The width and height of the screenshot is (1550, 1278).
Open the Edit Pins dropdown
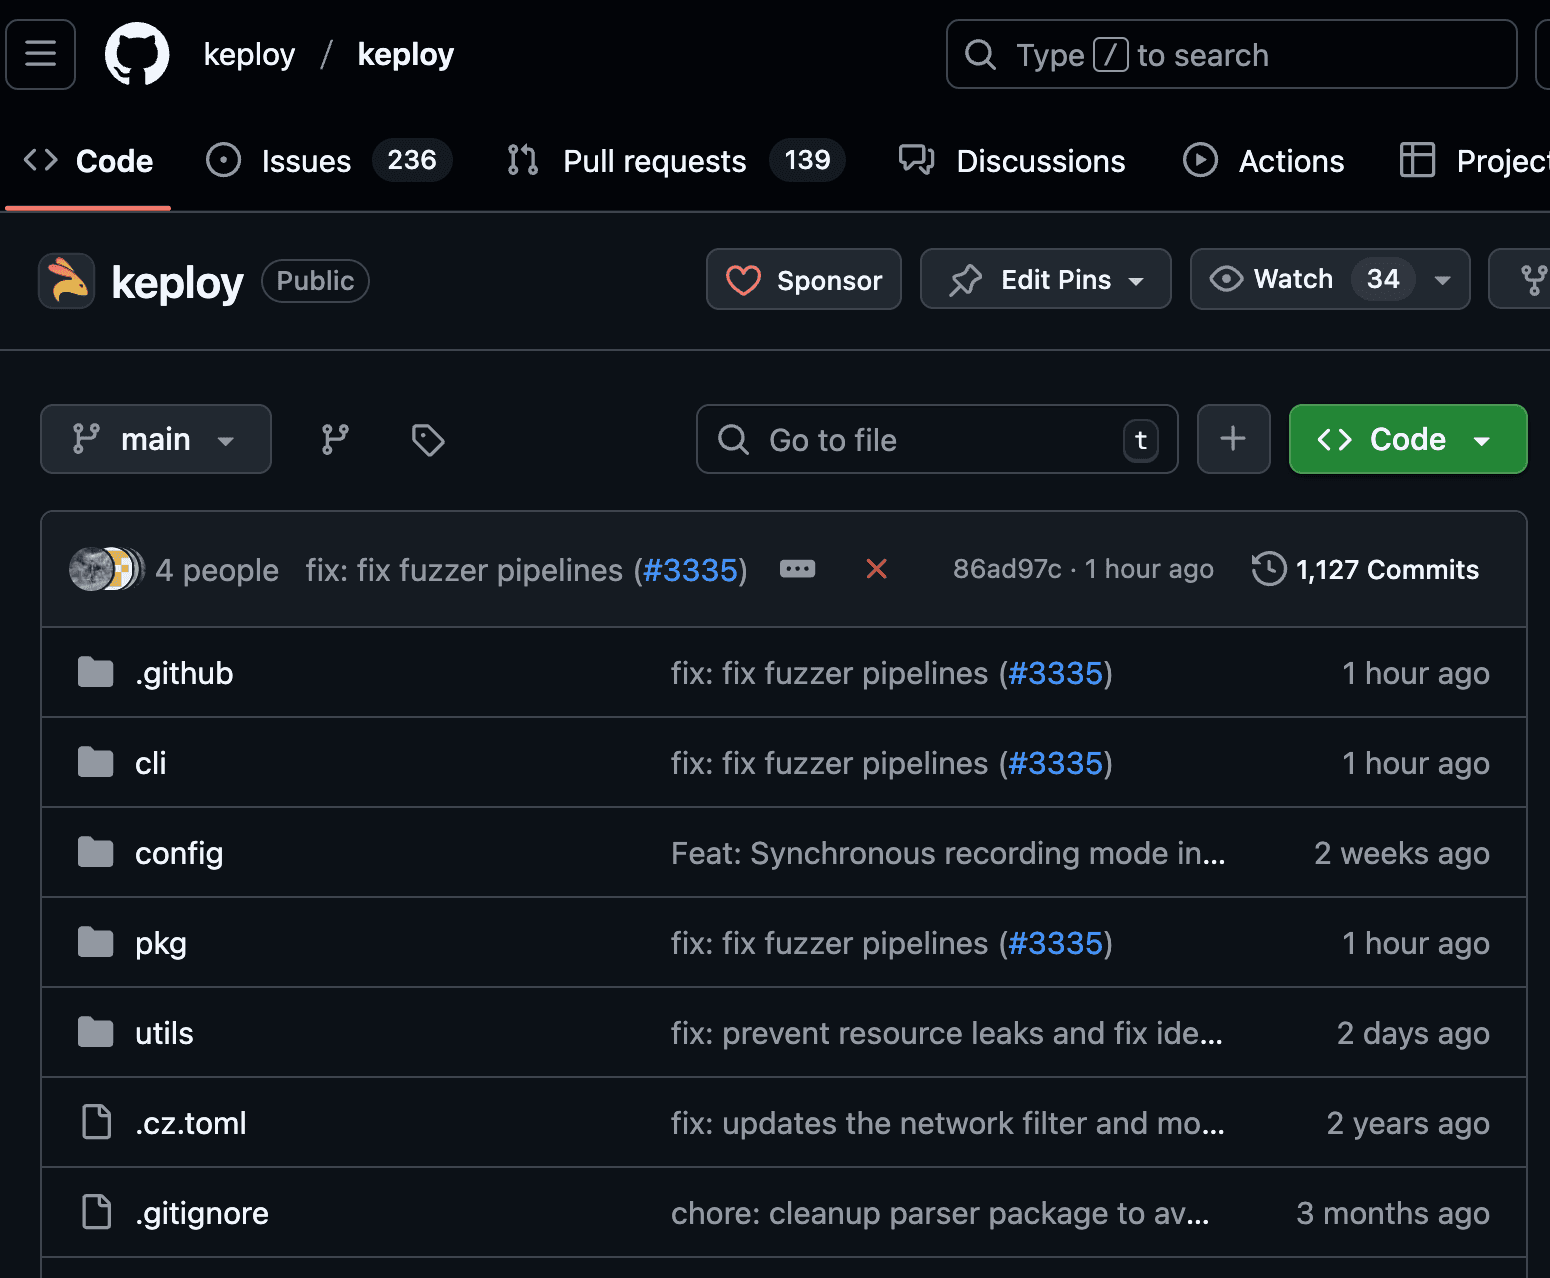point(1046,279)
